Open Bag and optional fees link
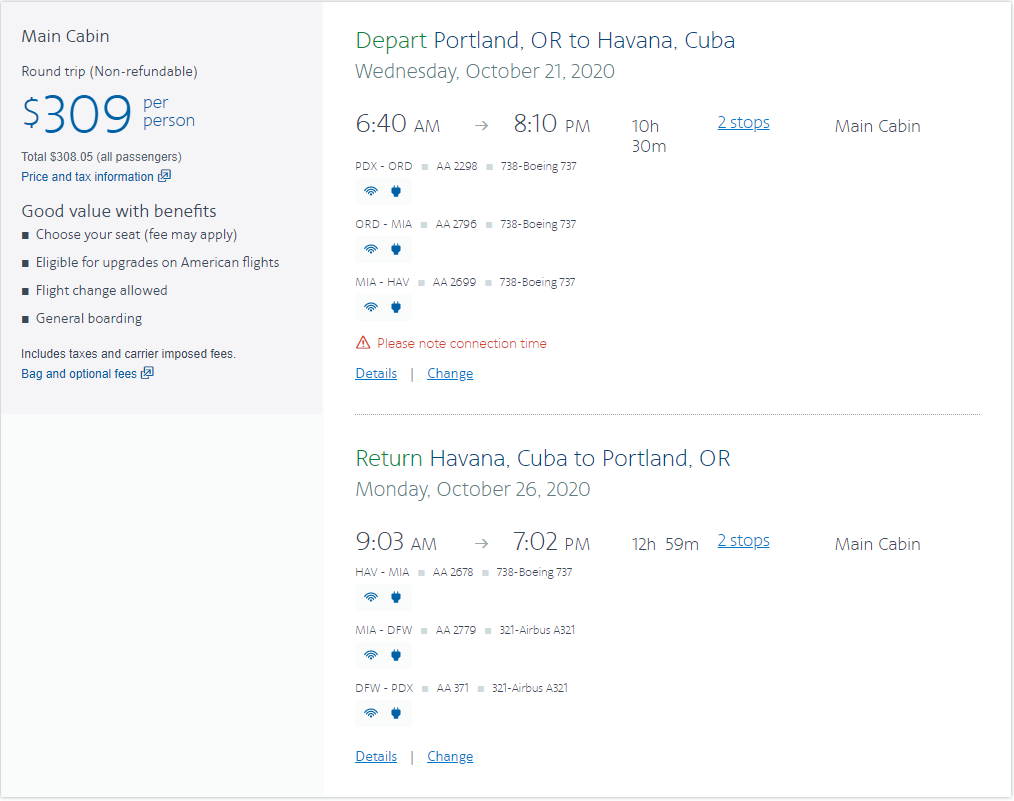This screenshot has width=1014, height=801. coord(79,373)
